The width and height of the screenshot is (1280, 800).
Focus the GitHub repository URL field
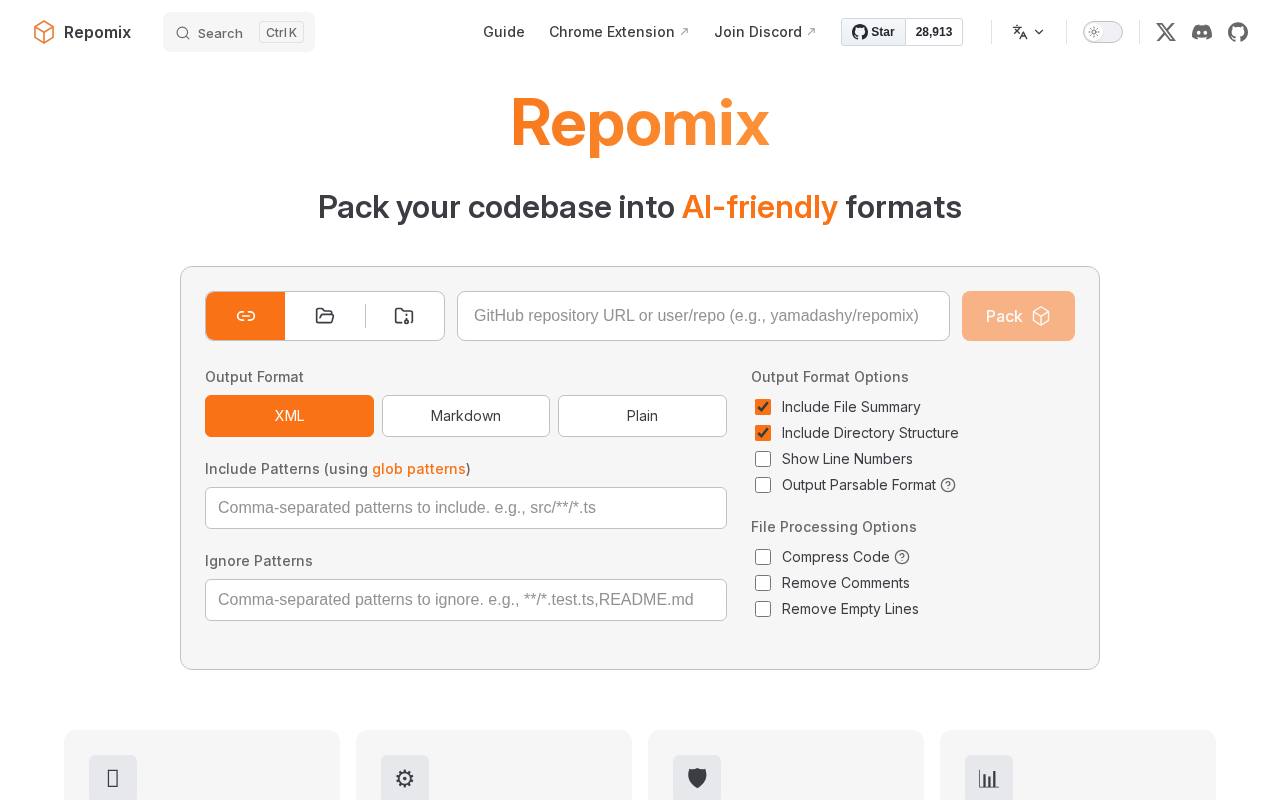703,316
